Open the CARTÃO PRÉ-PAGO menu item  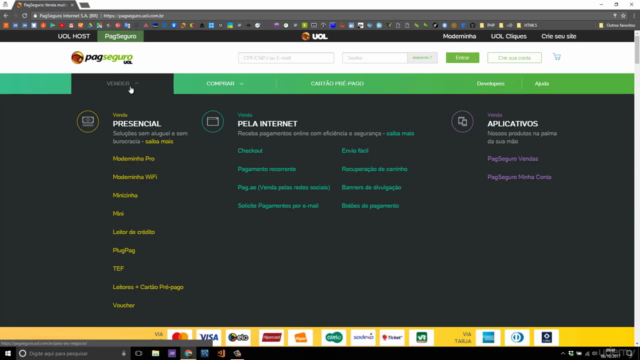point(337,84)
